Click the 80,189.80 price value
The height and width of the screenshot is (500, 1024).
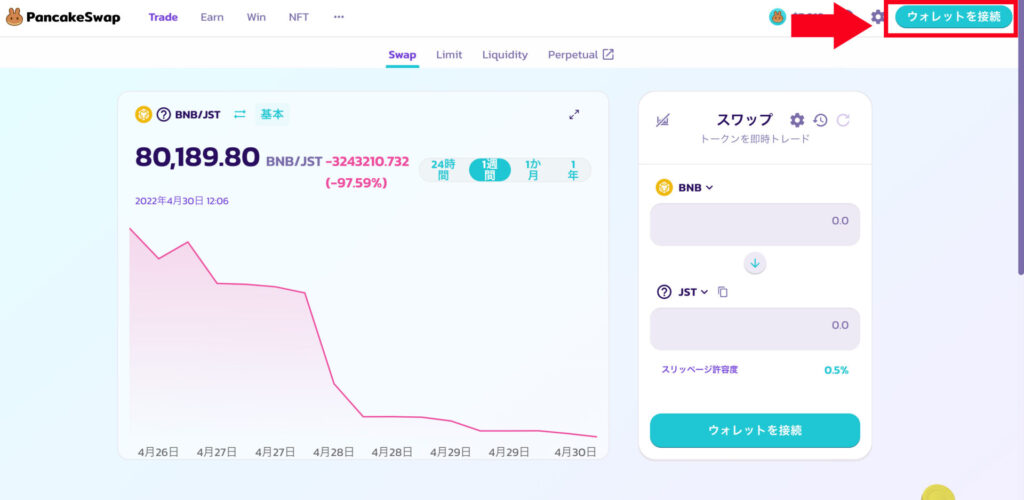click(197, 157)
